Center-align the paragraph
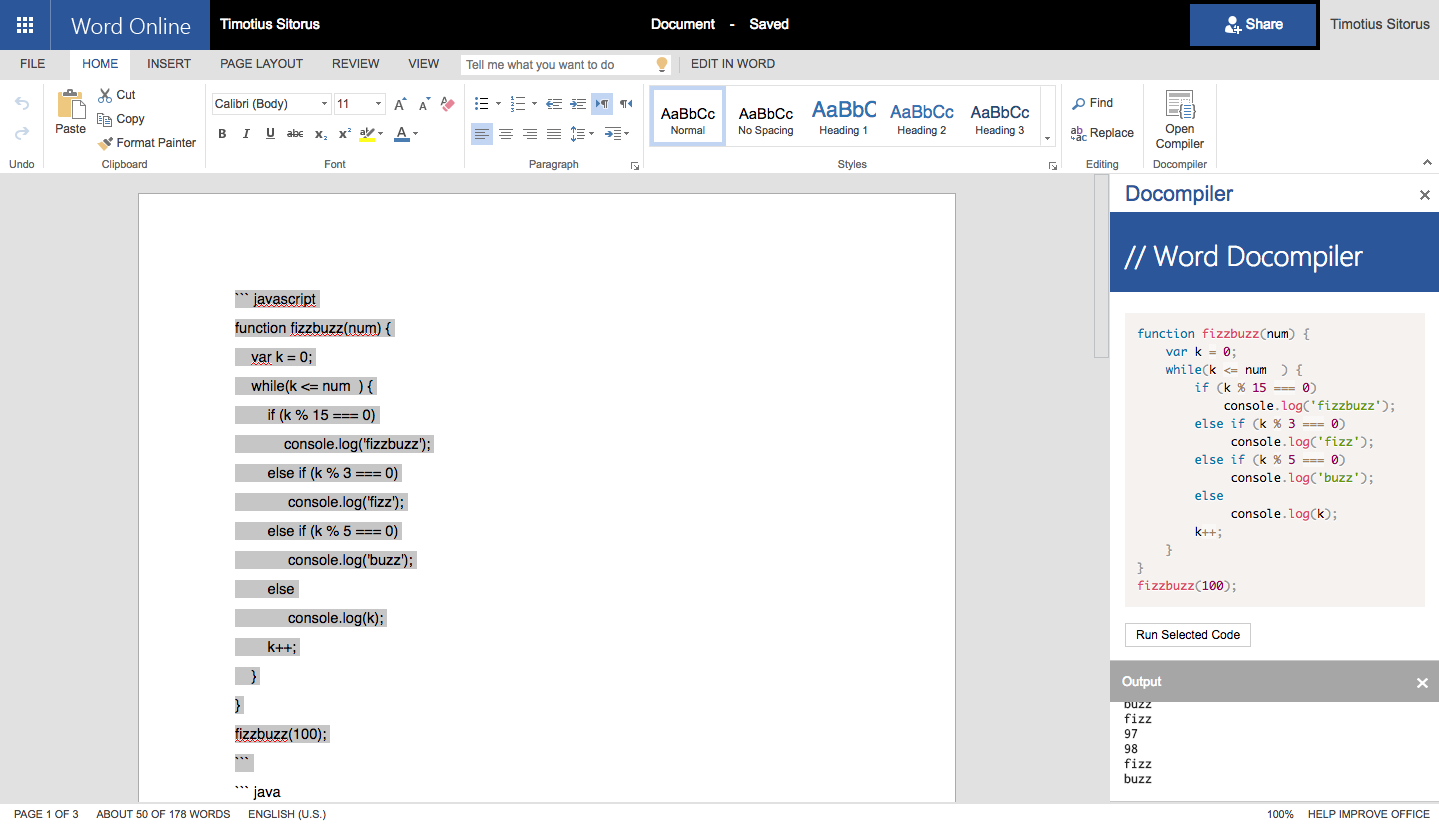This screenshot has width=1439, height=825. 506,134
